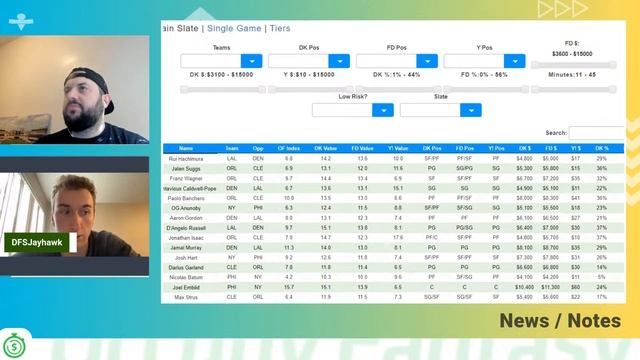Expand the Slate dropdown

[x=471, y=110]
